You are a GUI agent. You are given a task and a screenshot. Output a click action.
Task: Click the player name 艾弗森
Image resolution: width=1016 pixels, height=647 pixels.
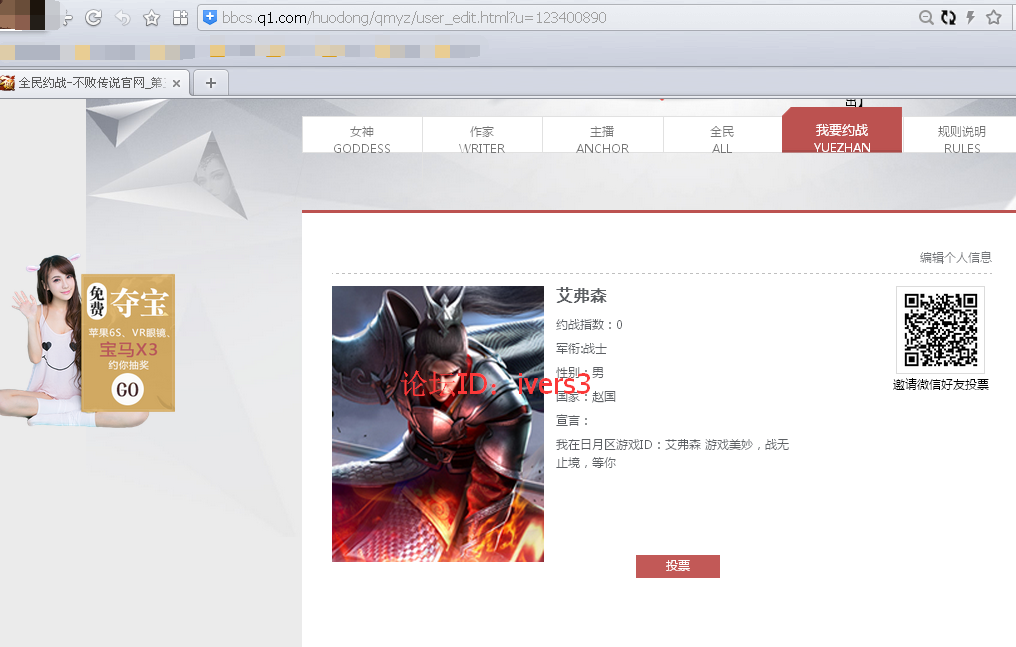(581, 296)
